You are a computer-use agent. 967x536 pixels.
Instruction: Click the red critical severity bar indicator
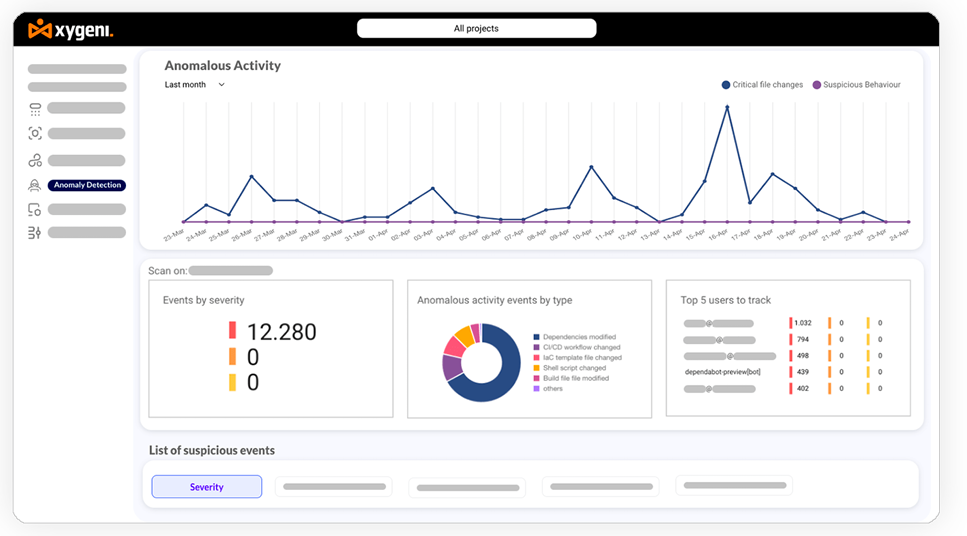point(232,331)
